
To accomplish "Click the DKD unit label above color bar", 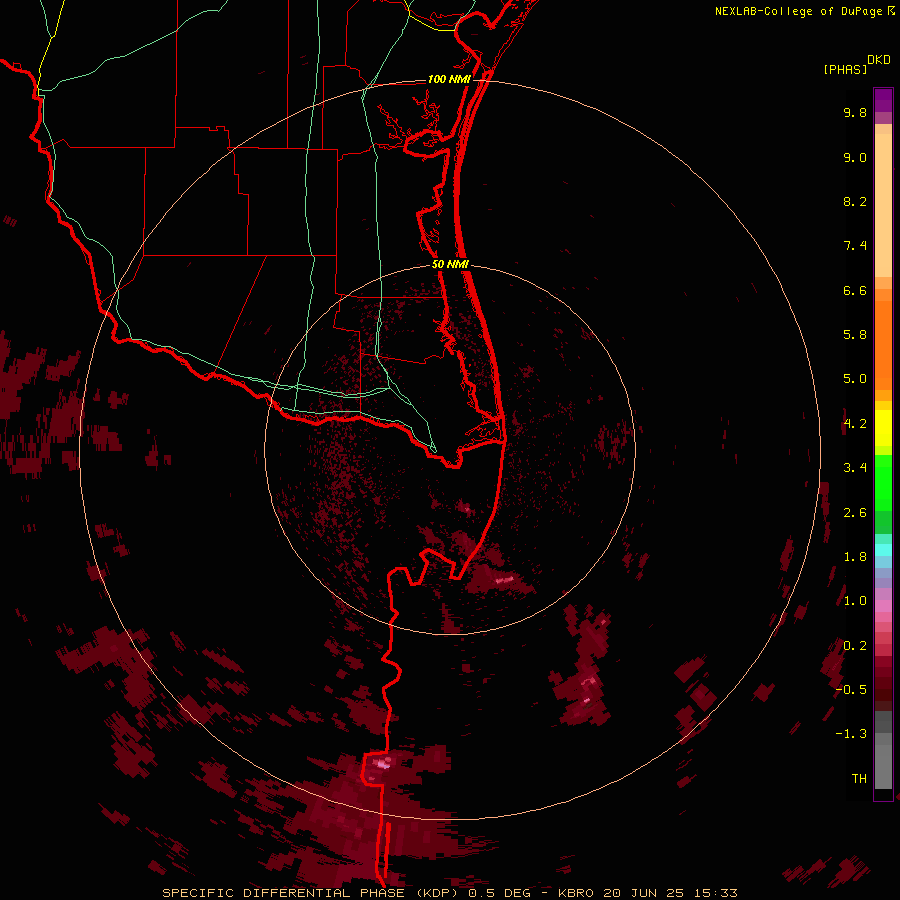I will tap(879, 59).
